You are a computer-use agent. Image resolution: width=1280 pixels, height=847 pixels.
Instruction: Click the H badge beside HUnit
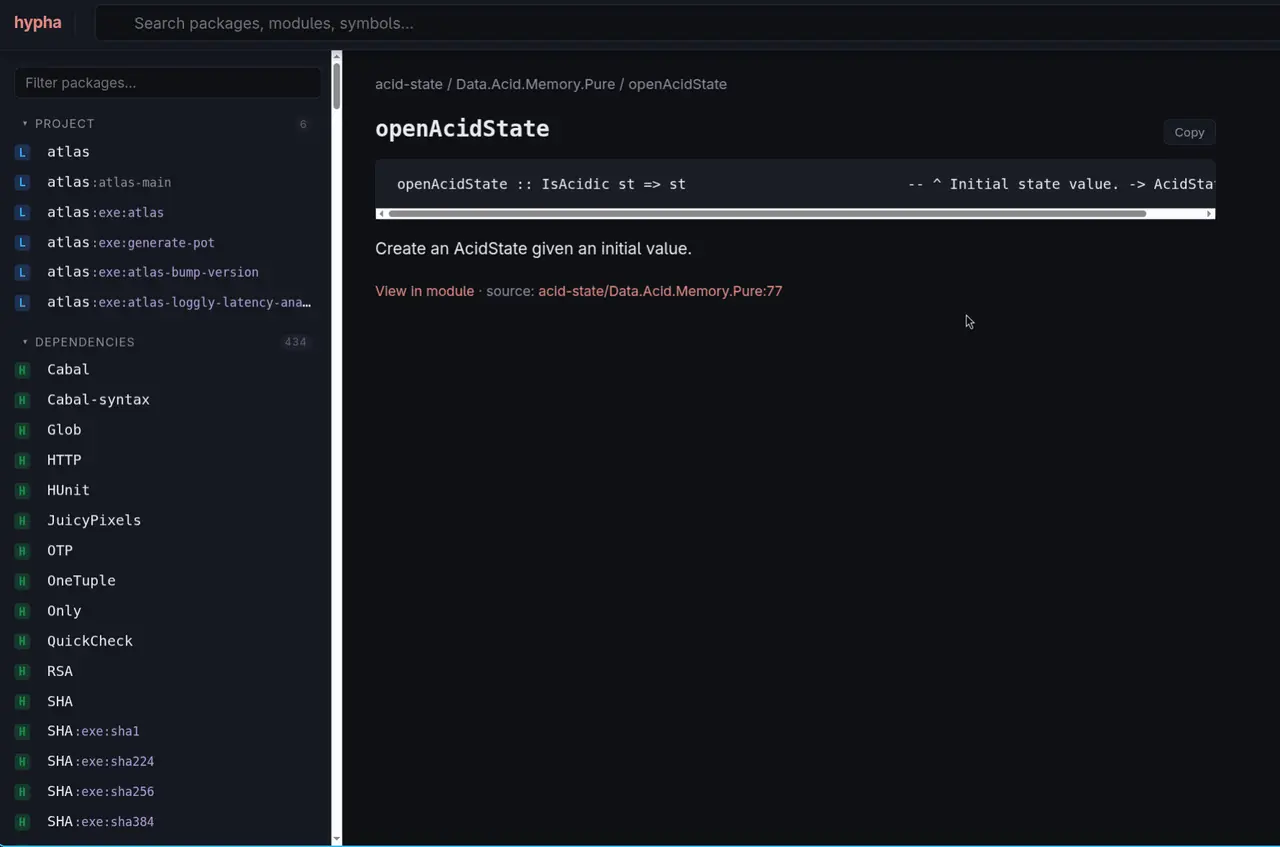(22, 490)
